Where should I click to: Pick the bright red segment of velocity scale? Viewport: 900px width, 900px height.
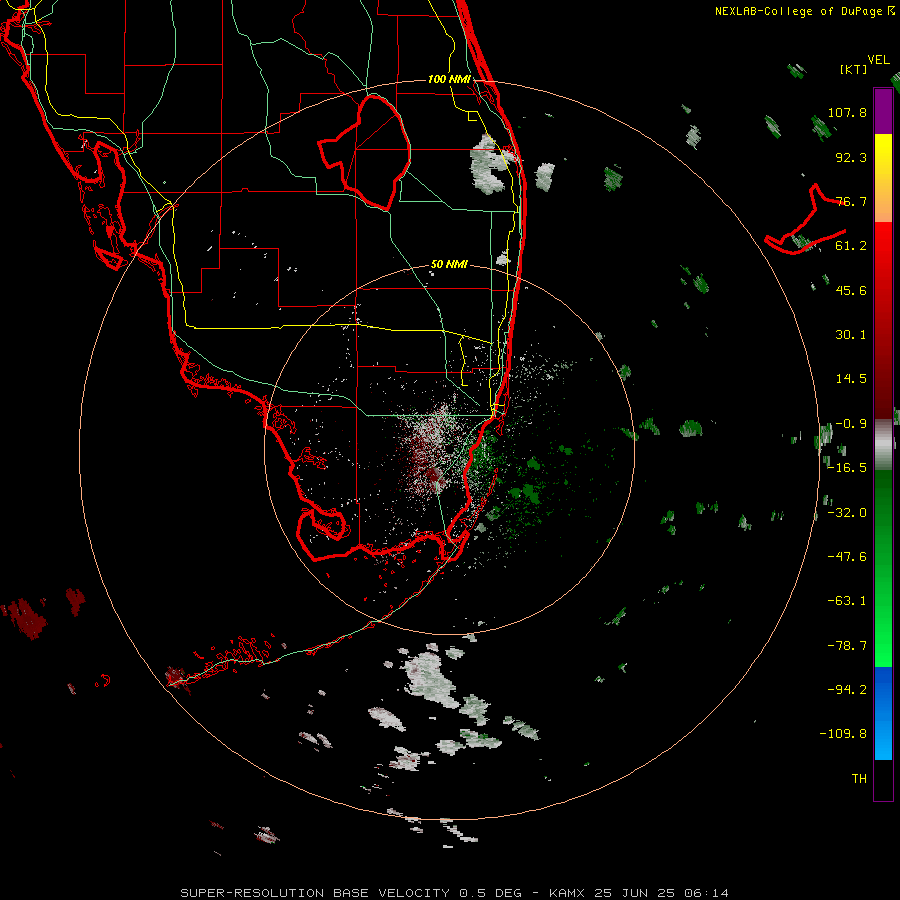[x=883, y=244]
